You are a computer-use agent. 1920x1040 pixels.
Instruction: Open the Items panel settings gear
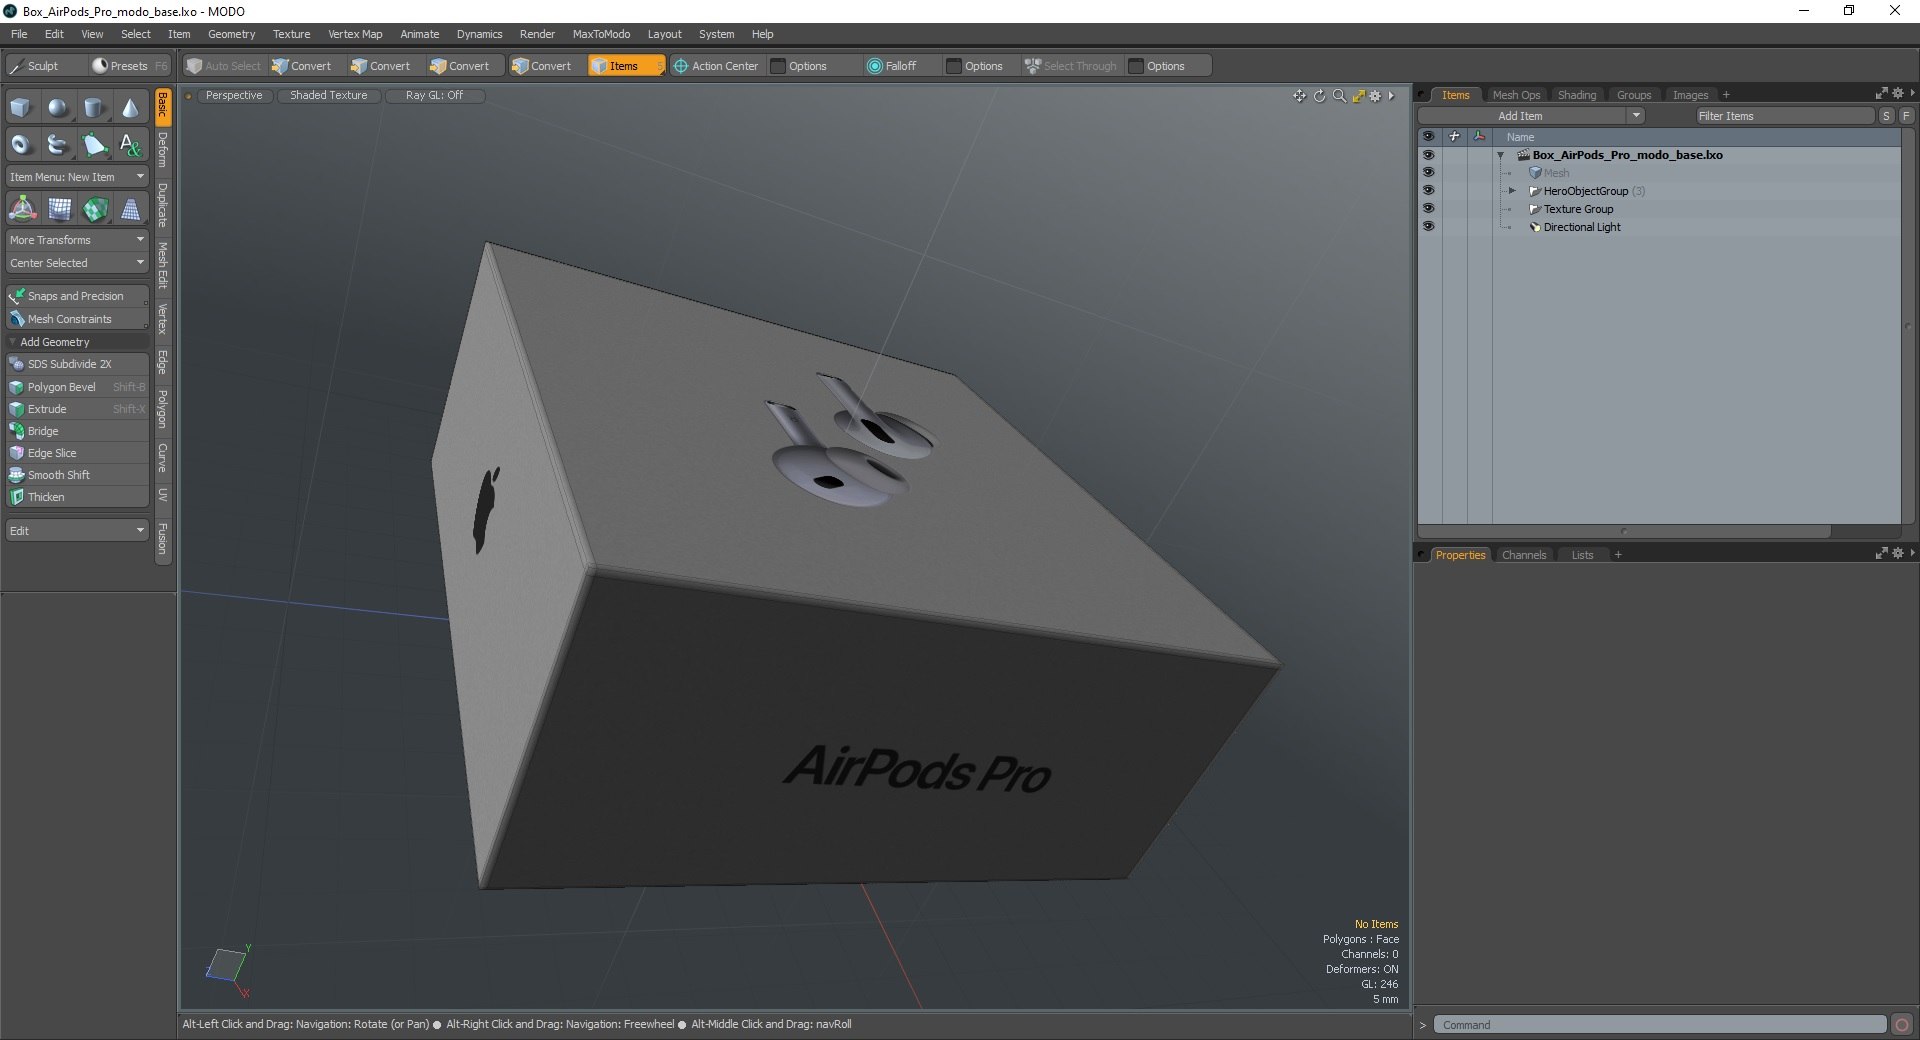click(x=1898, y=94)
